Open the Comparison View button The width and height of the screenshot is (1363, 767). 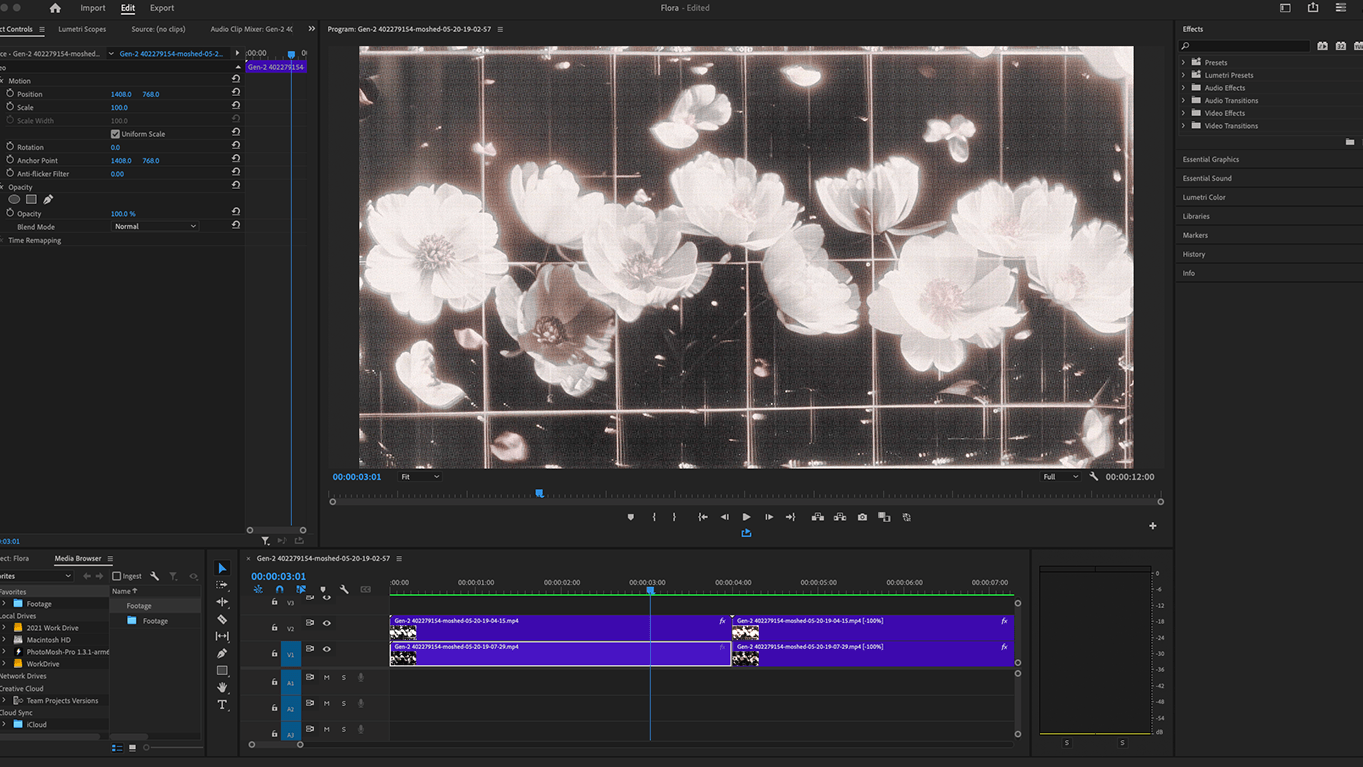point(884,517)
